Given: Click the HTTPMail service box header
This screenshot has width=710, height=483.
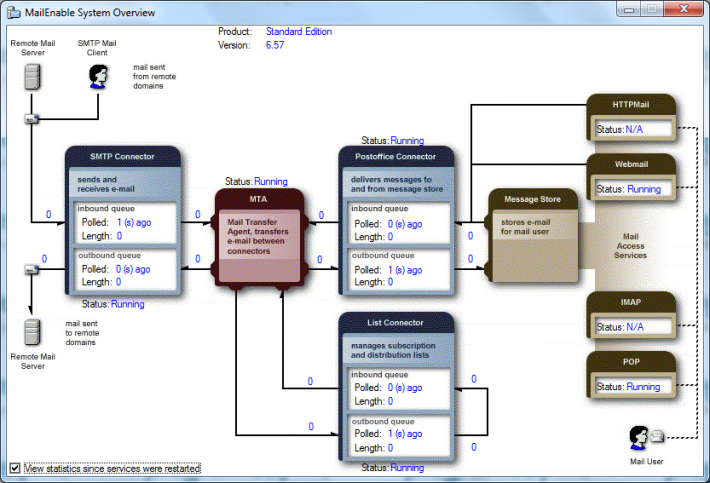Looking at the screenshot, I should coord(631,105).
